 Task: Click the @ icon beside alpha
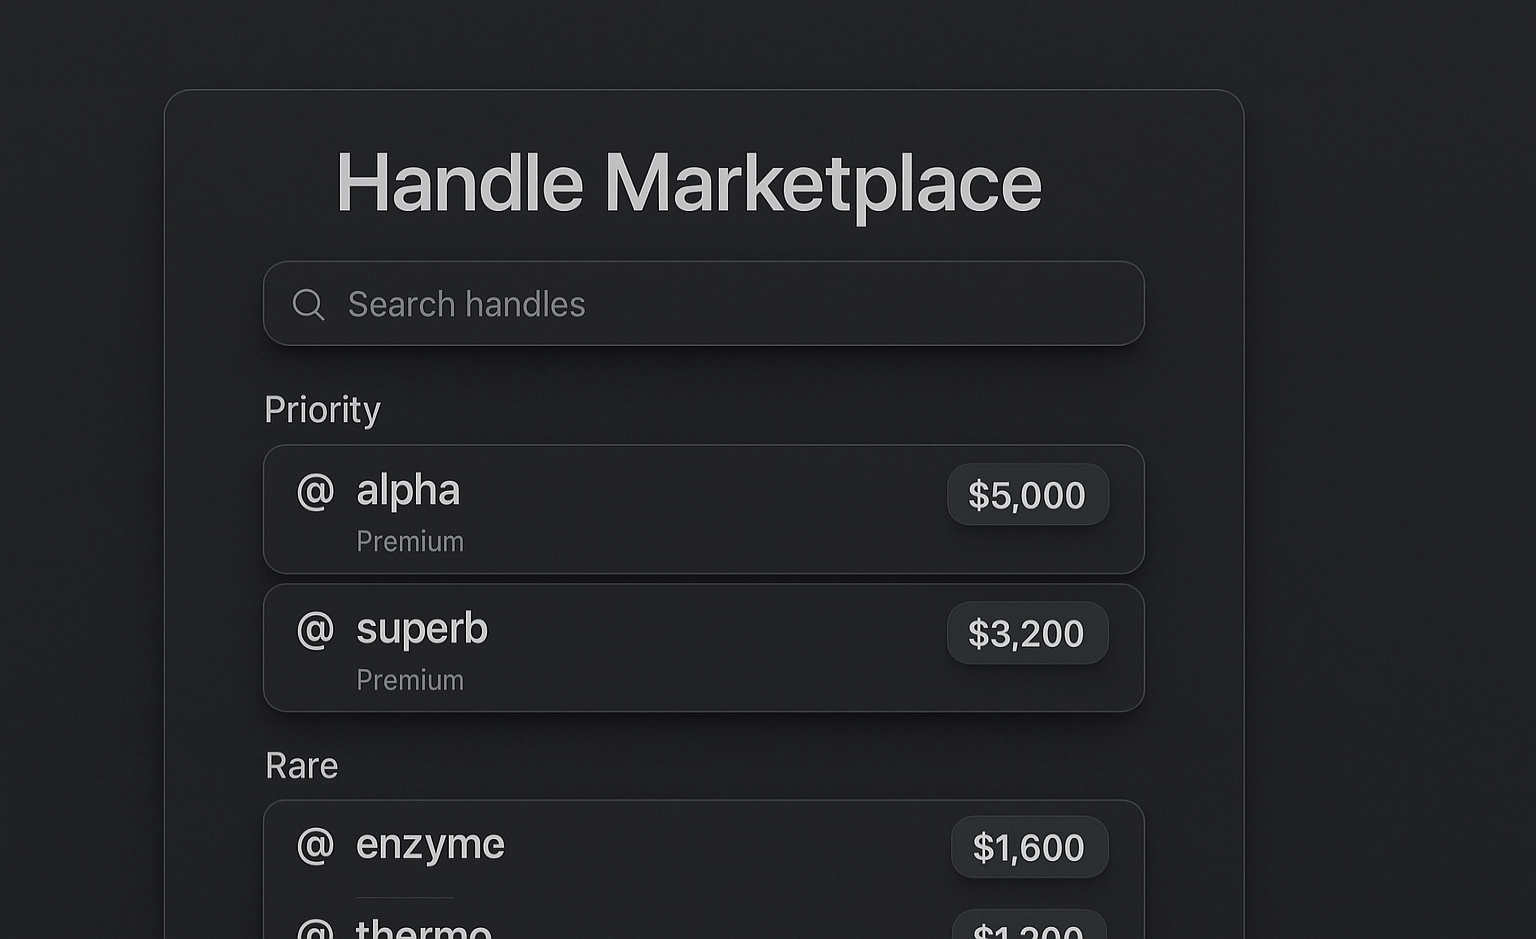[x=314, y=491]
